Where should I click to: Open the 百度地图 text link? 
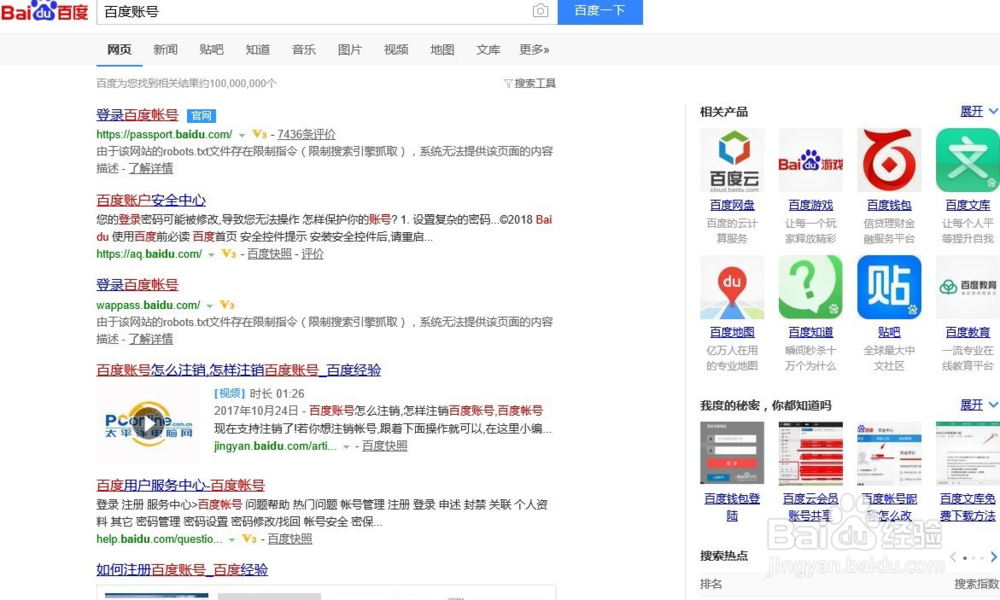tap(732, 332)
